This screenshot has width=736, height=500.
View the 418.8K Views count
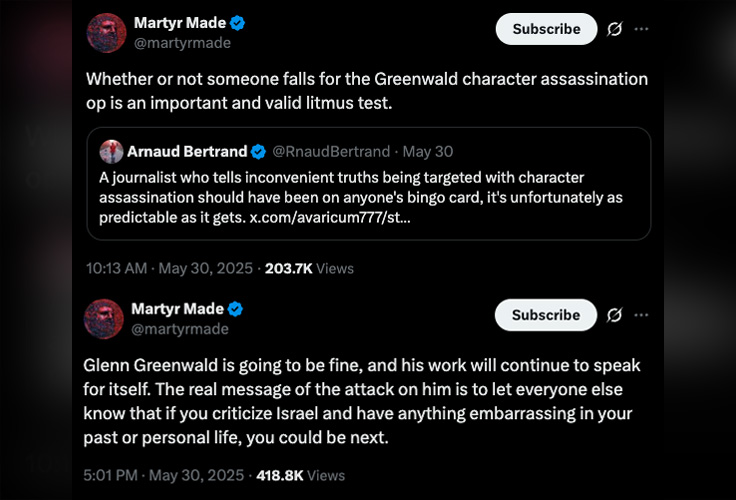[x=300, y=475]
